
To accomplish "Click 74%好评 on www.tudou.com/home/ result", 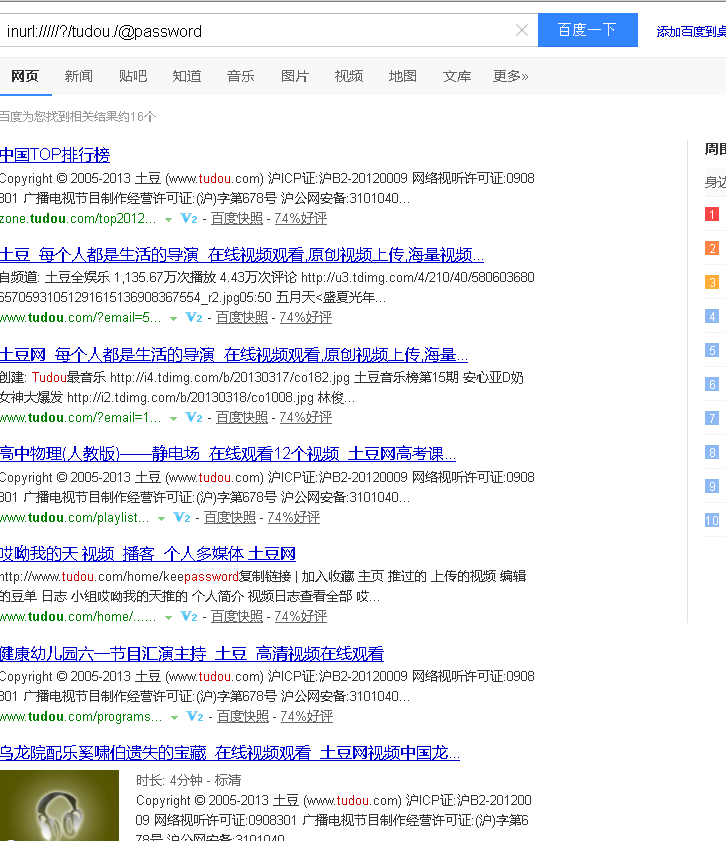I will pos(301,616).
